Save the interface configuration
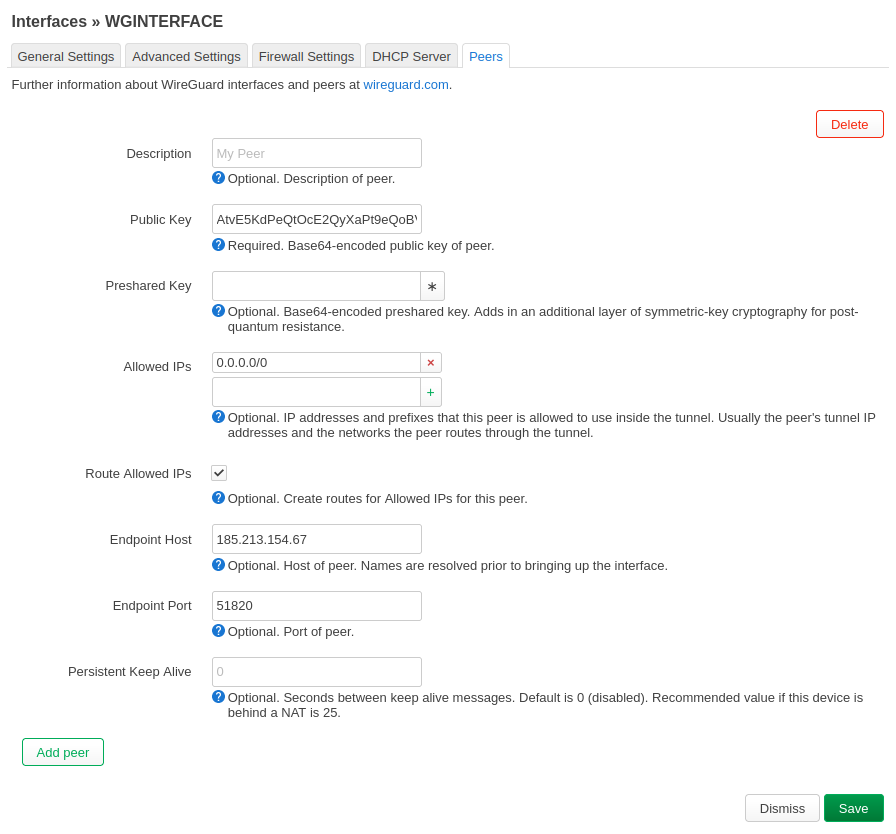Image resolution: width=896 pixels, height=834 pixels. tap(853, 808)
